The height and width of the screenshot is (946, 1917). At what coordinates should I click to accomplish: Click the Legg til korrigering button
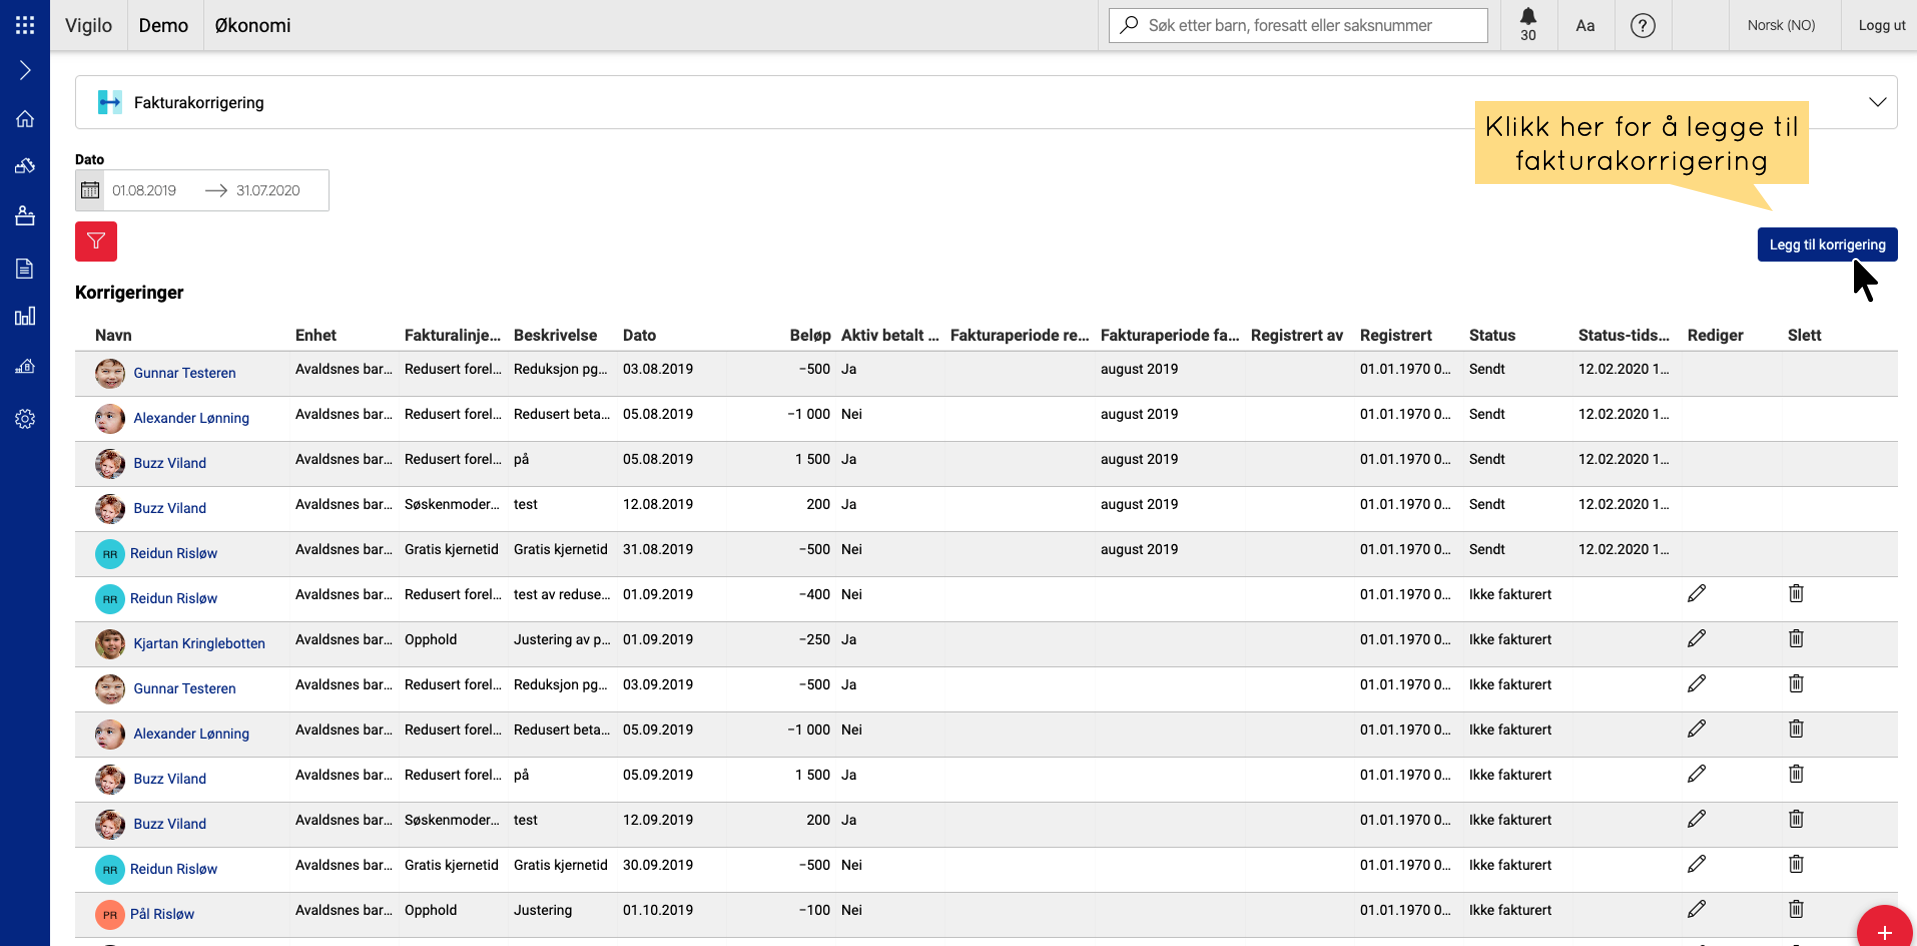point(1826,245)
